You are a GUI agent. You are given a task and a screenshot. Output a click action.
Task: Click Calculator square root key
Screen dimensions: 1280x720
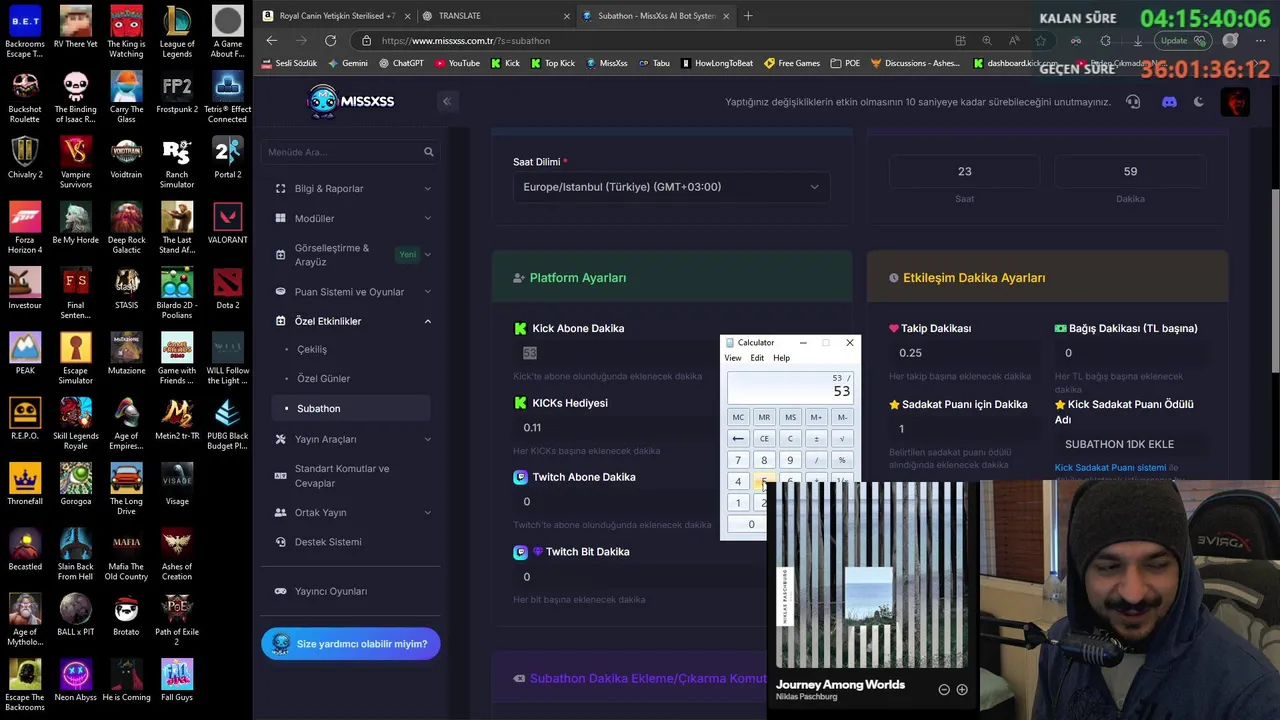point(842,439)
